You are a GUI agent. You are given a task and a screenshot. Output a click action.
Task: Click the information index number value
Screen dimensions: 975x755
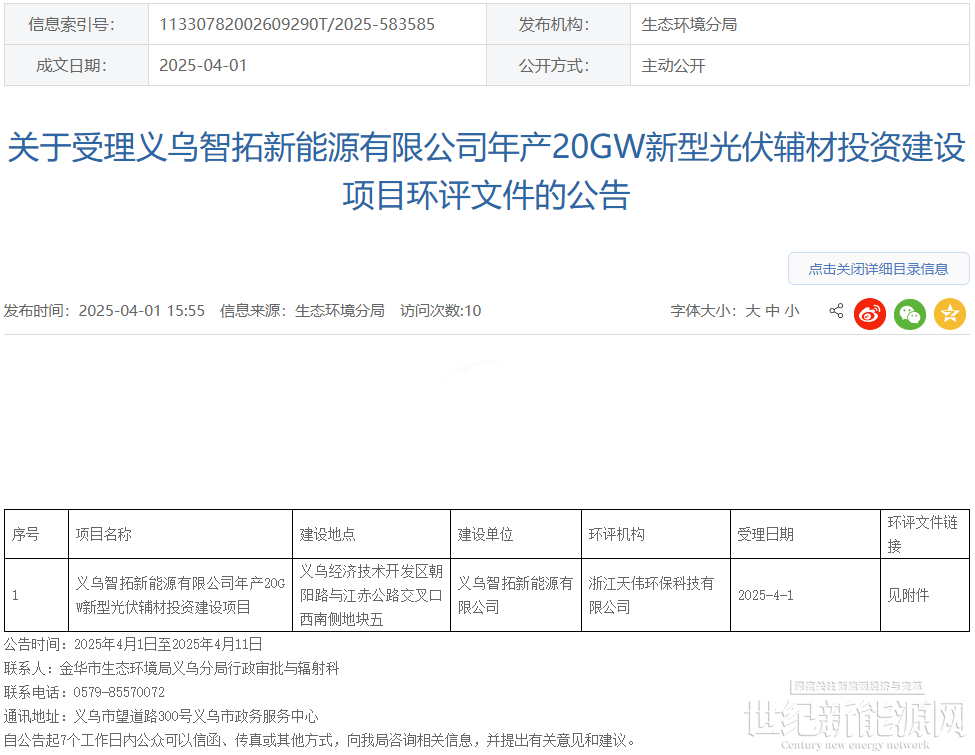coord(297,24)
